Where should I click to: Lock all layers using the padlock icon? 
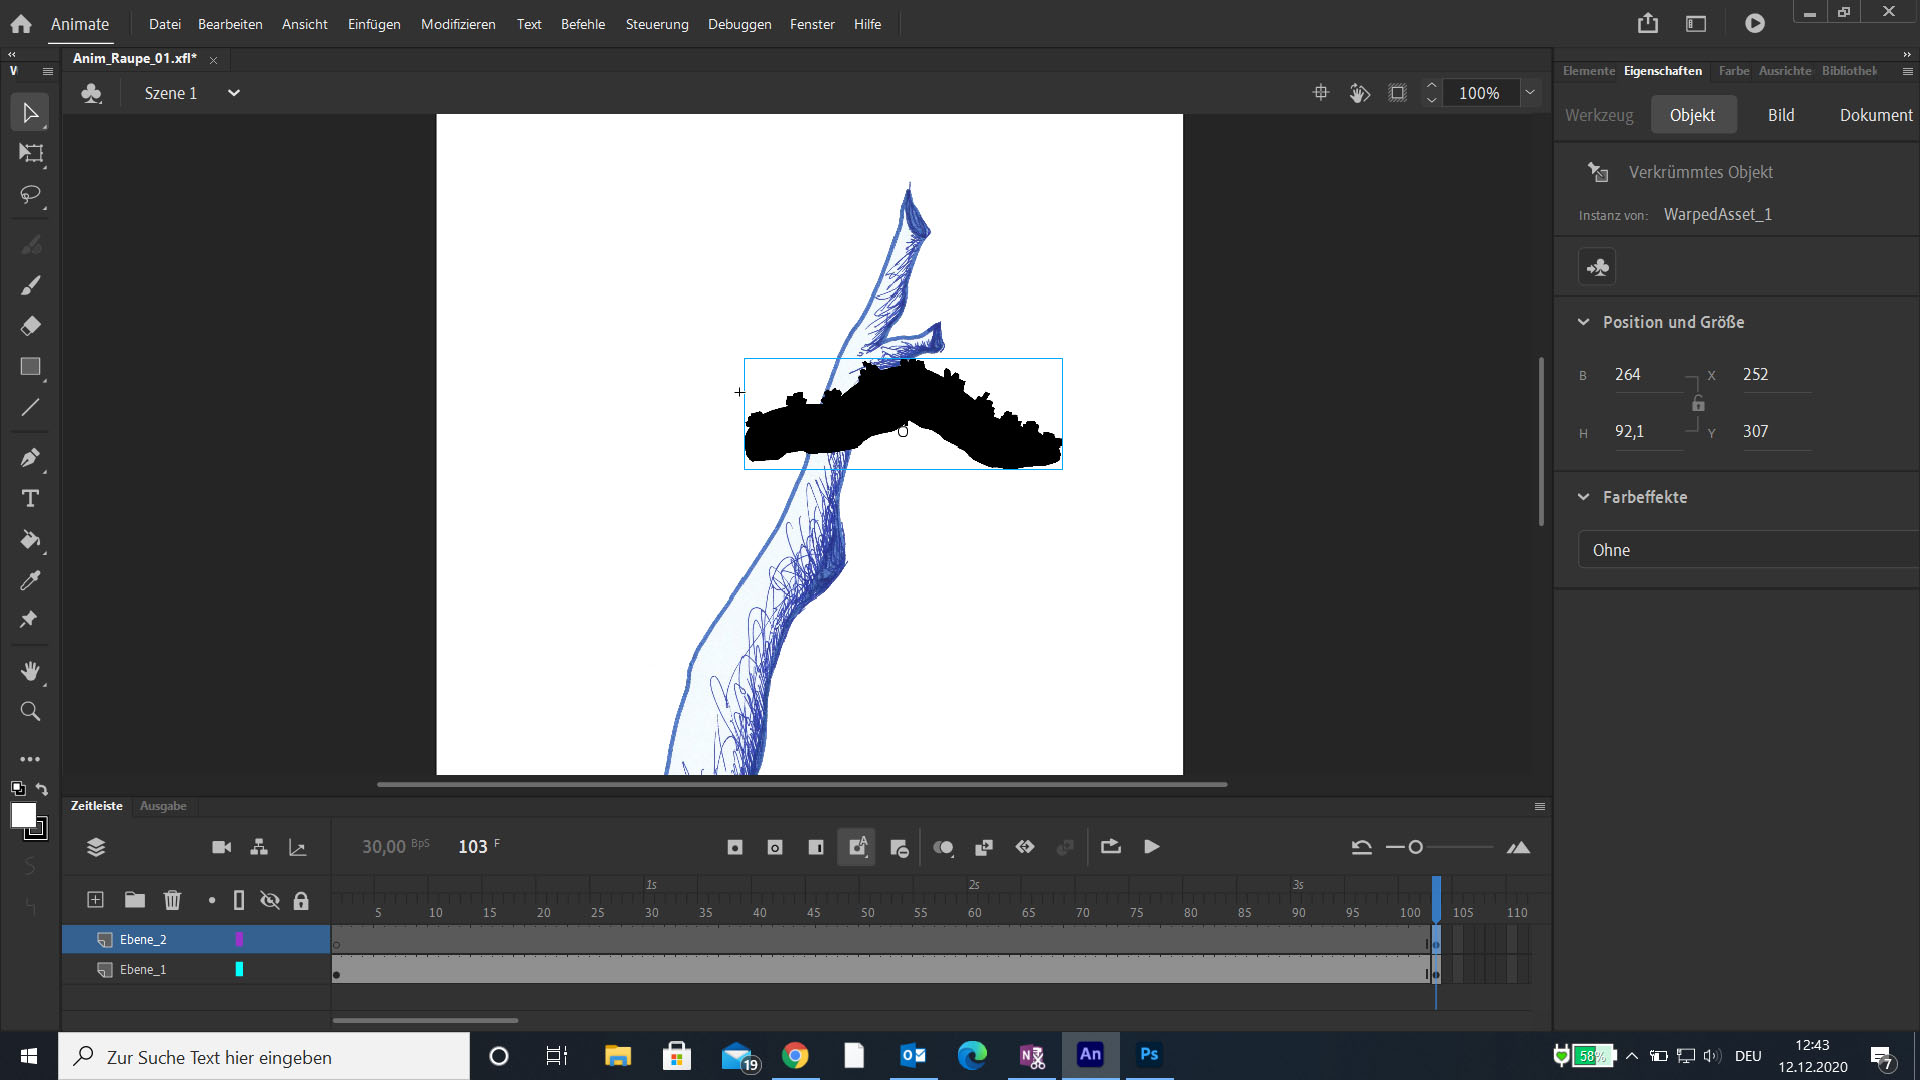[301, 900]
